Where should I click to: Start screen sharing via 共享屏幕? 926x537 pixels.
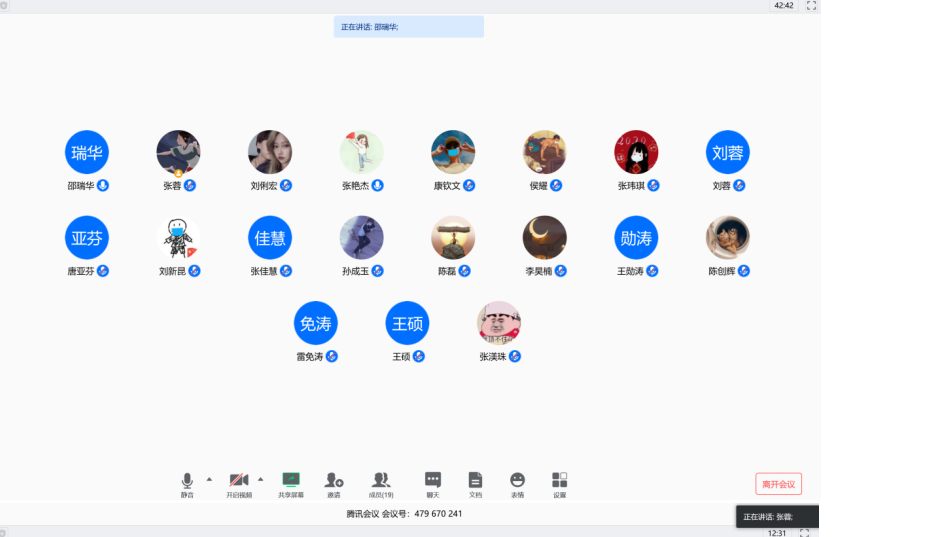(x=291, y=481)
